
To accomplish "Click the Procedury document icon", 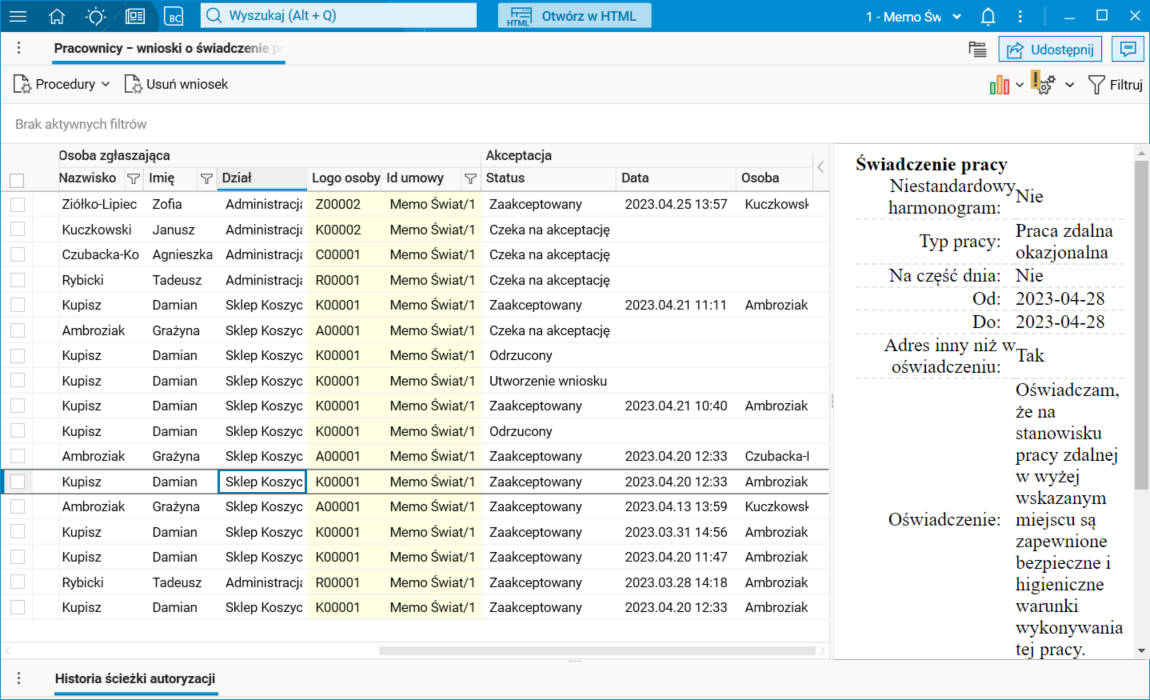I will (x=22, y=84).
